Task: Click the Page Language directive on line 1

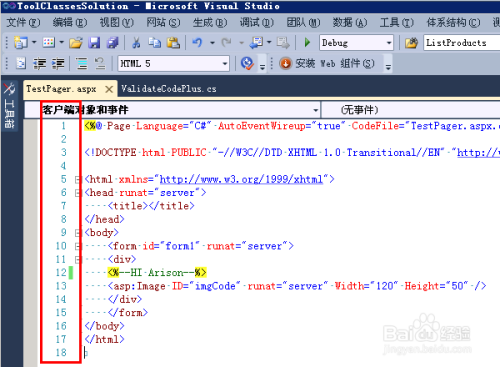Action: [292, 126]
